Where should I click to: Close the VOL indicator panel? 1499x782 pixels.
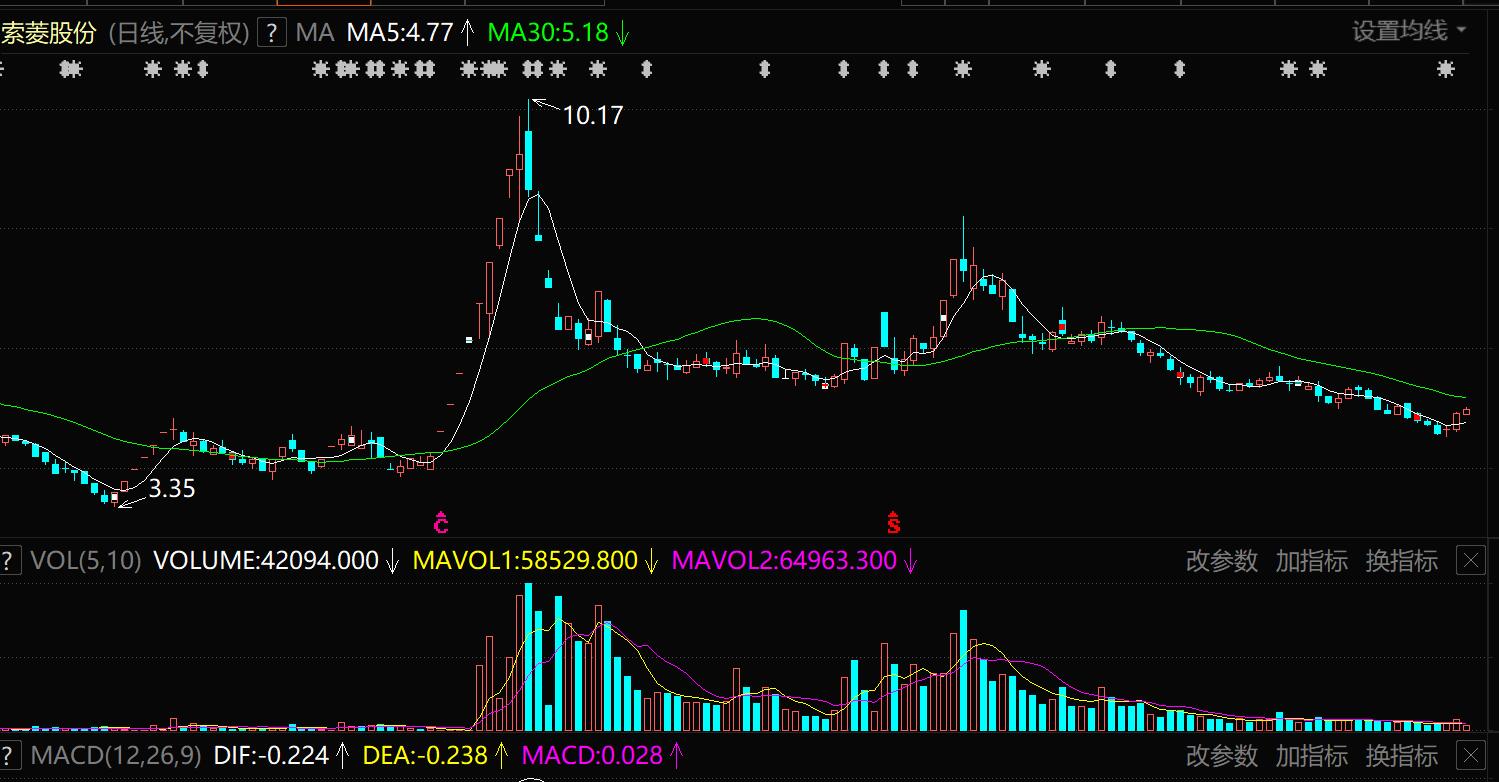point(1471,561)
